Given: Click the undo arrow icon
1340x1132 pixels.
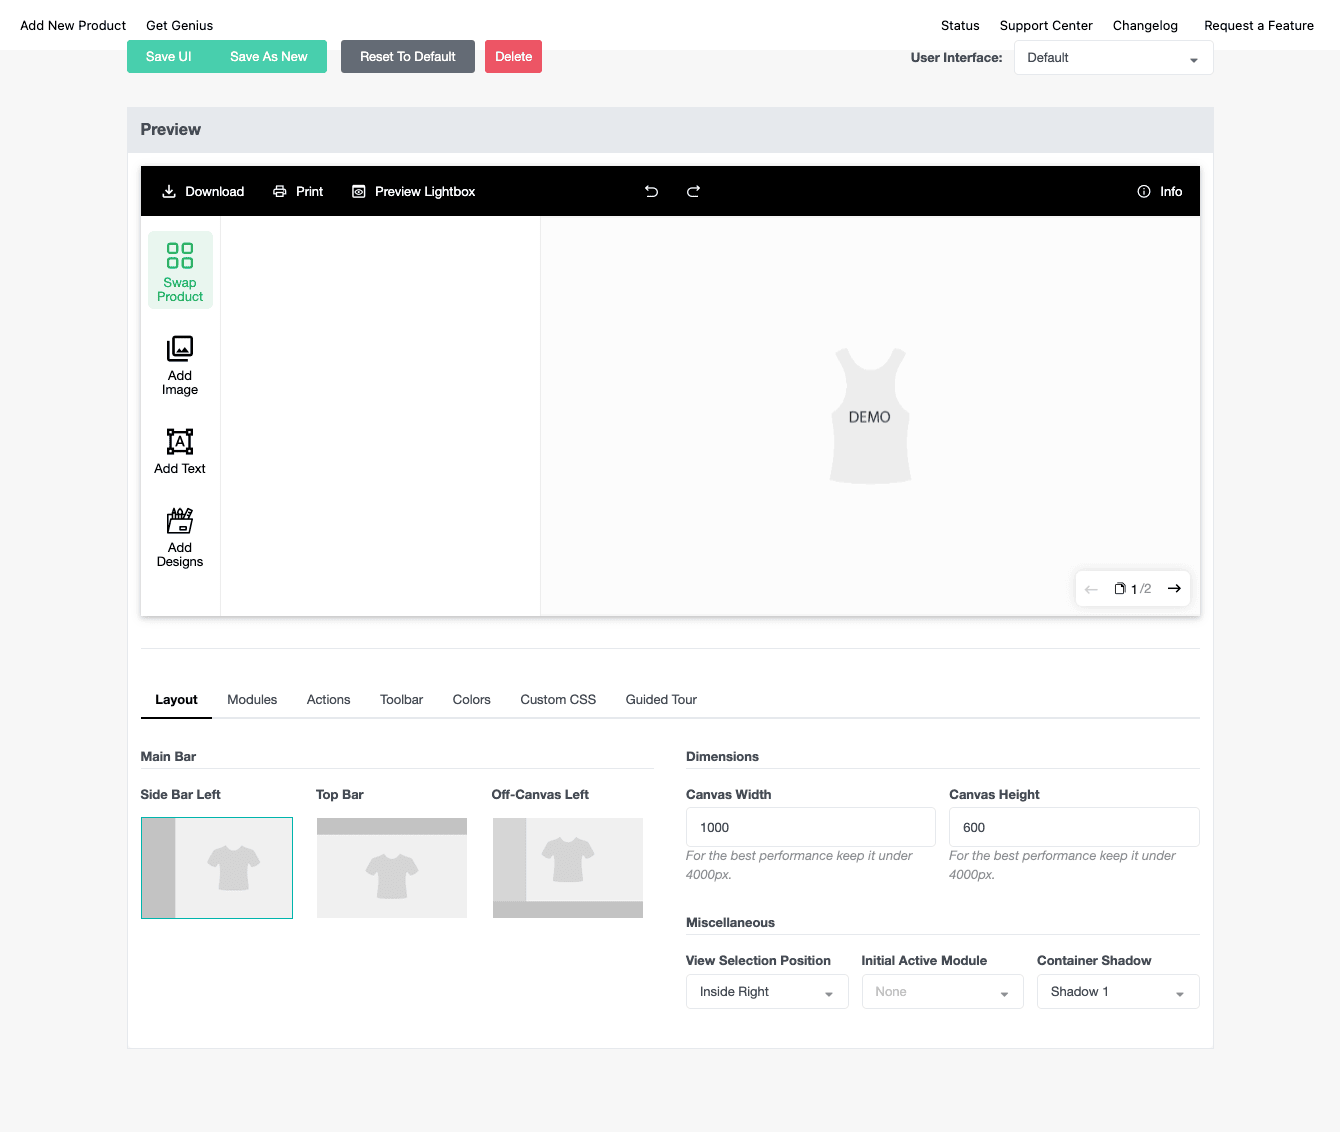Looking at the screenshot, I should [651, 191].
